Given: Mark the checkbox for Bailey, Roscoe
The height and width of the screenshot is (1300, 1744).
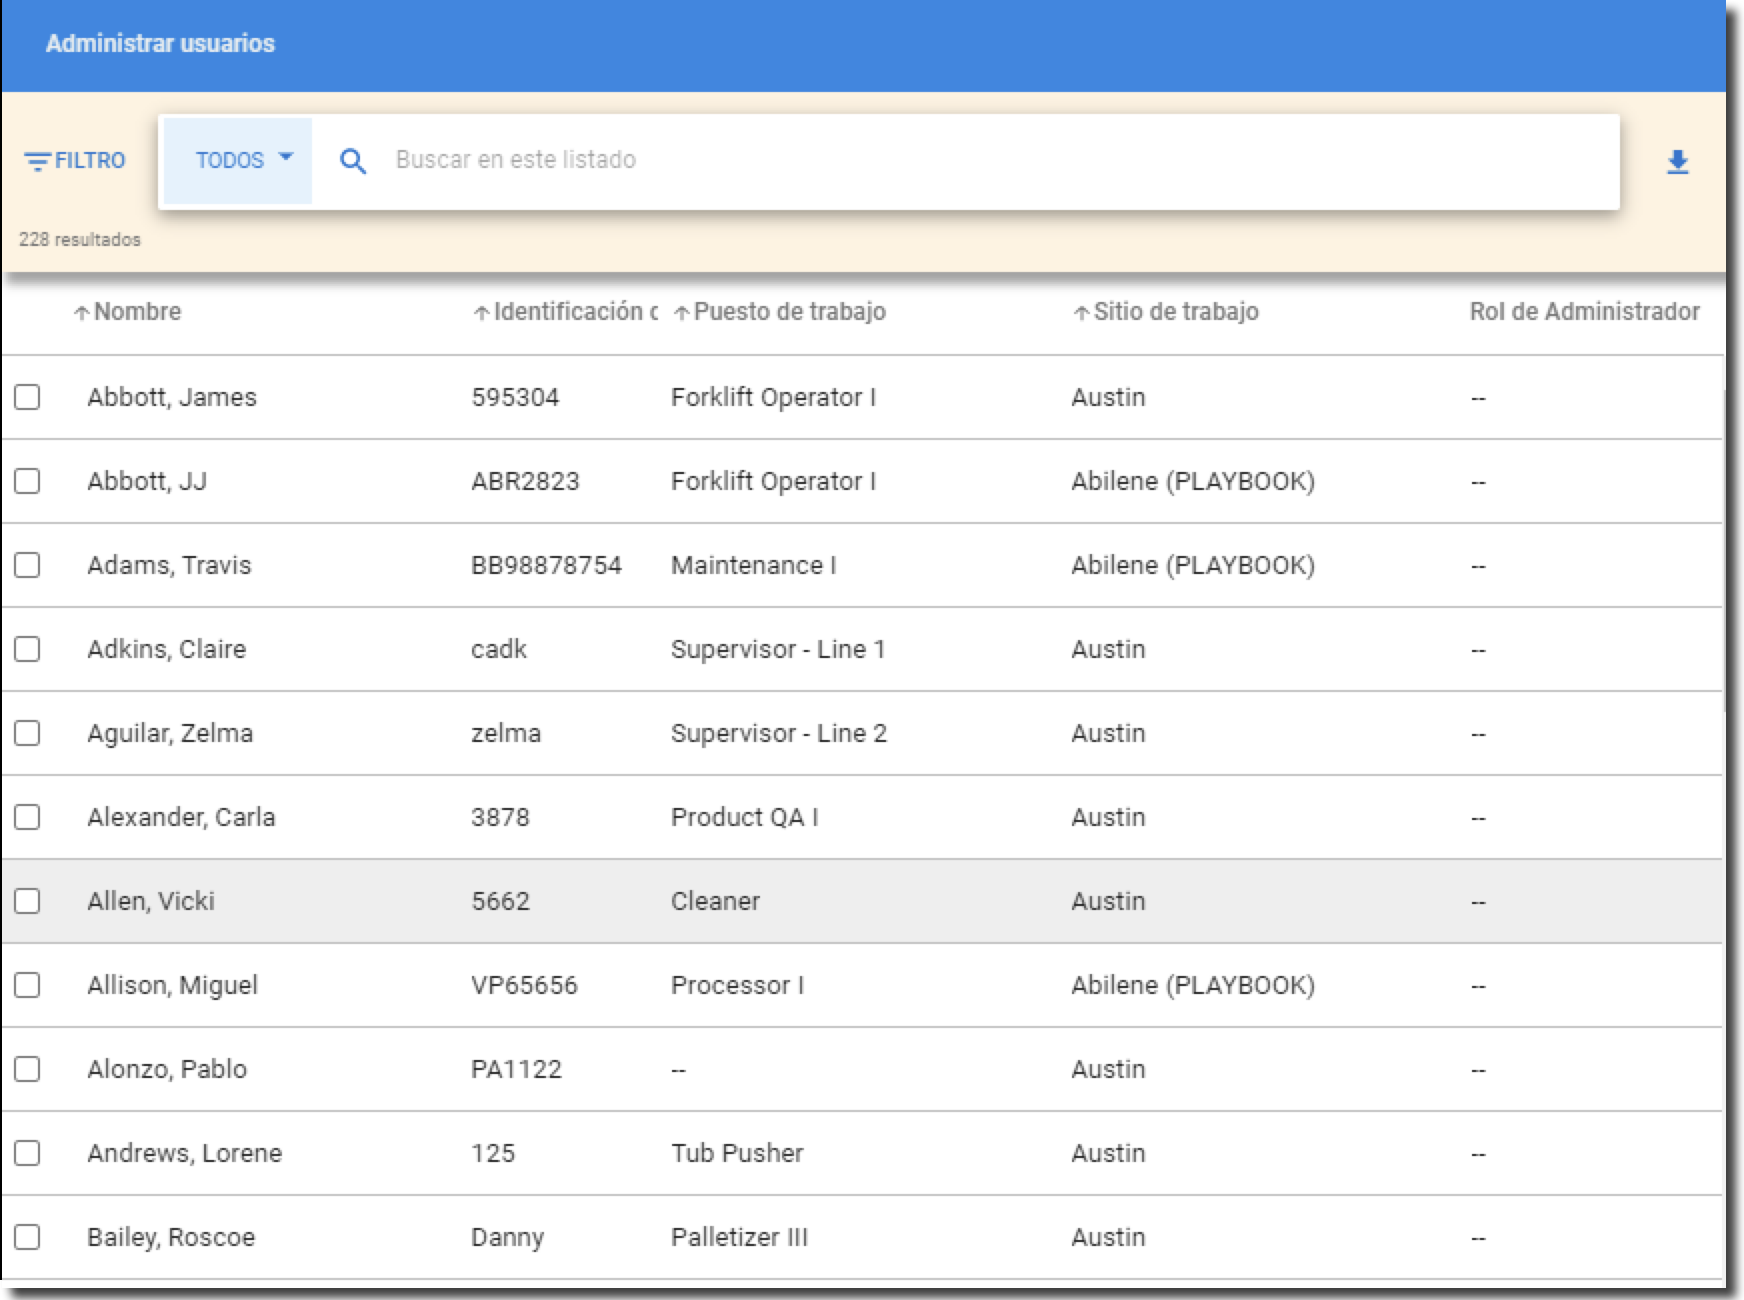Looking at the screenshot, I should point(27,1237).
